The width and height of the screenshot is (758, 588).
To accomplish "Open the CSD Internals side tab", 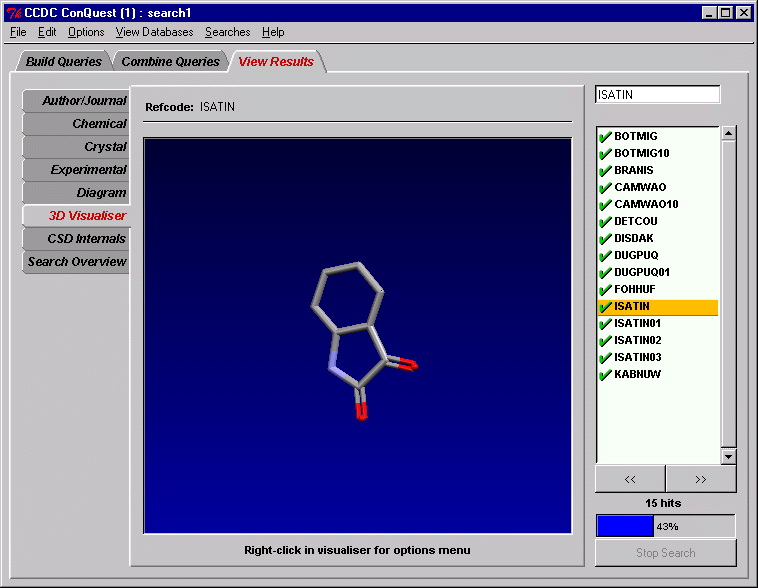I will click(76, 238).
